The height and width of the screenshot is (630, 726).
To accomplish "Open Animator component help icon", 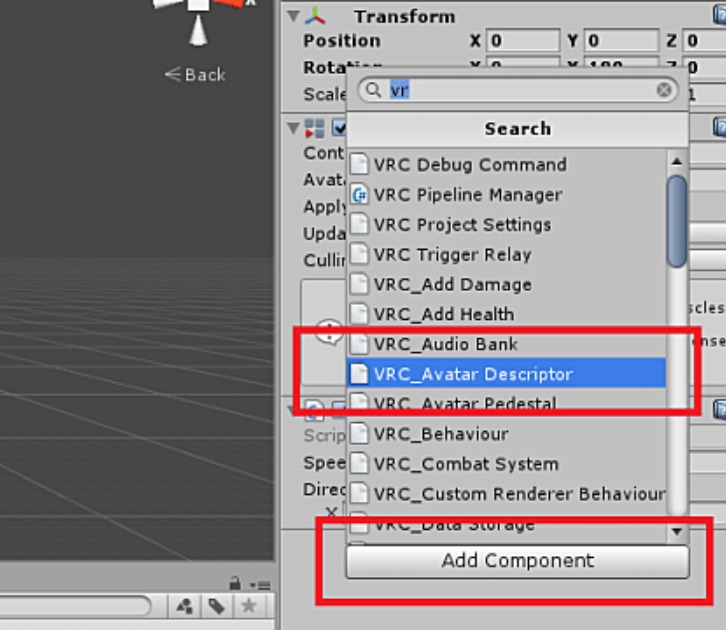I will coord(720,127).
